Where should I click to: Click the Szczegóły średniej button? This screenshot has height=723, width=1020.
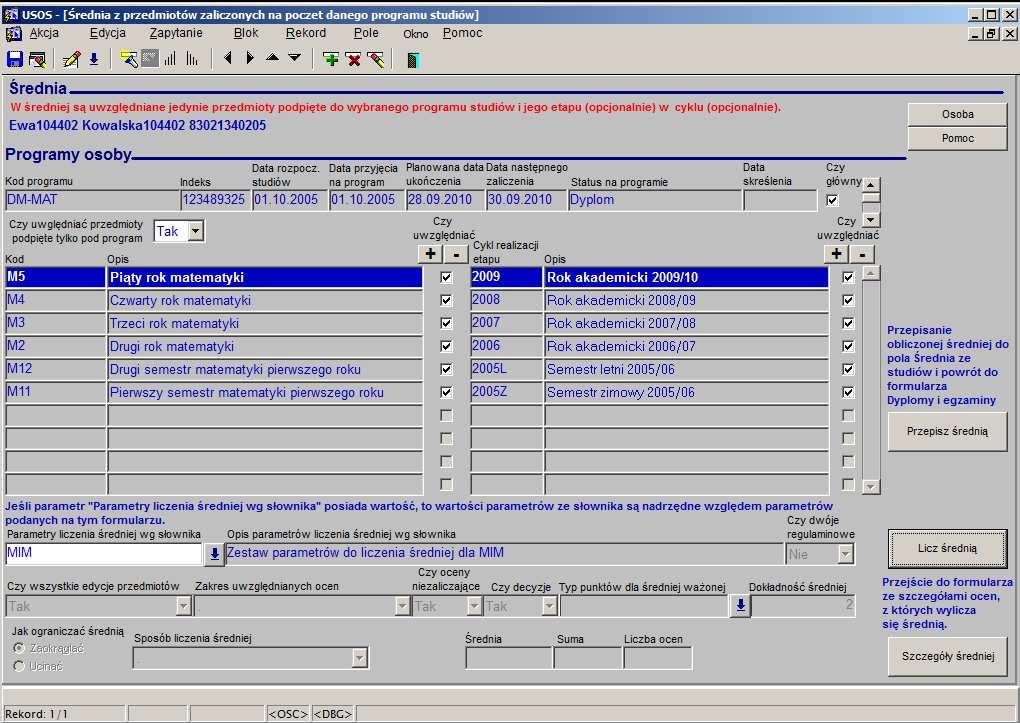tap(948, 656)
